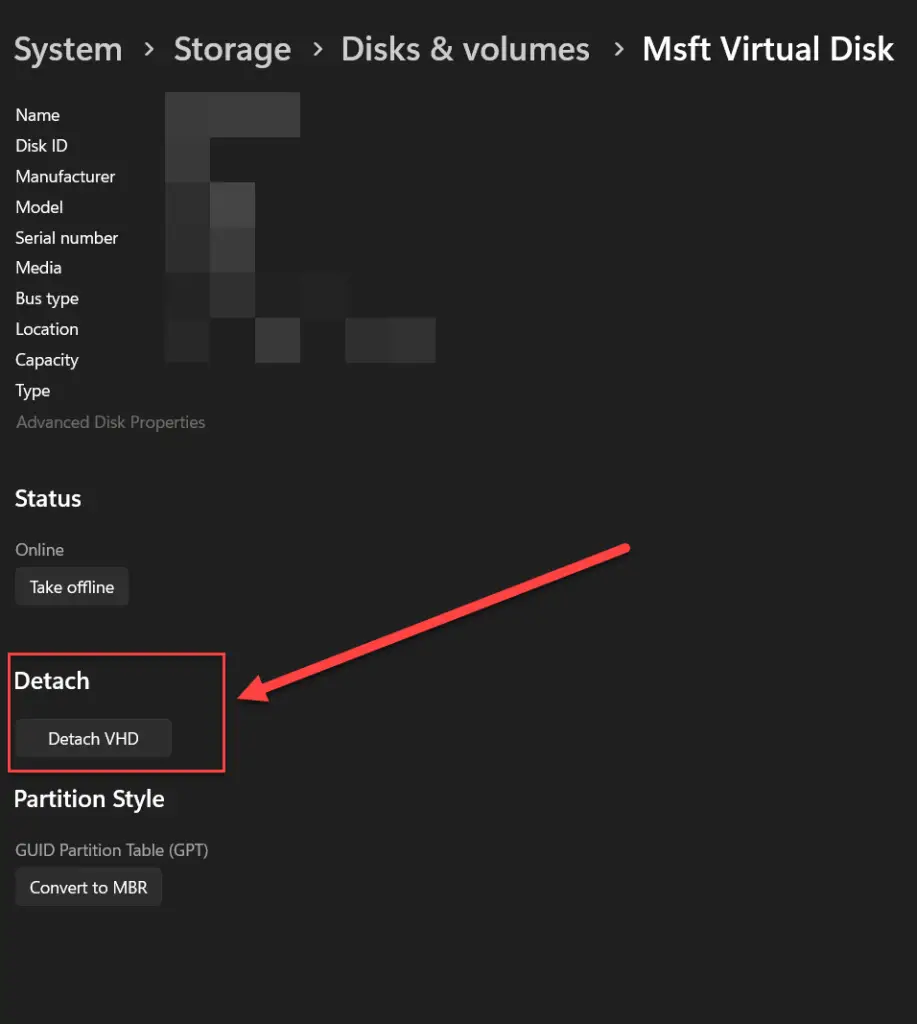The image size is (917, 1024).
Task: Navigate to Disks & volumes breadcrumb
Action: (x=465, y=50)
